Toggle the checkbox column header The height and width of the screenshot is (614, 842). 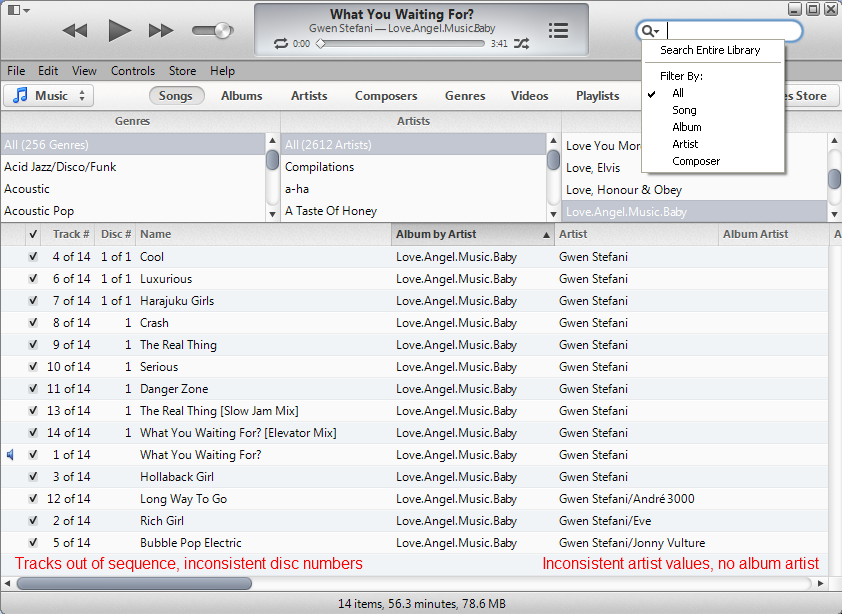pos(33,234)
